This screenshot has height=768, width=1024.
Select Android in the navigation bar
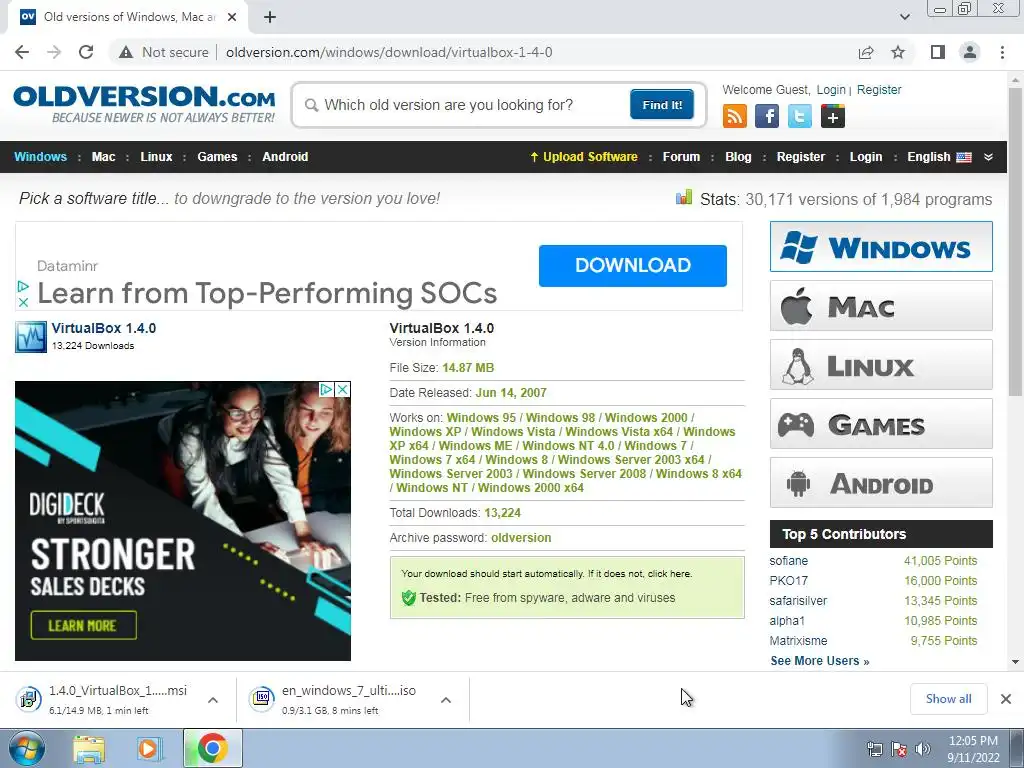coord(285,157)
